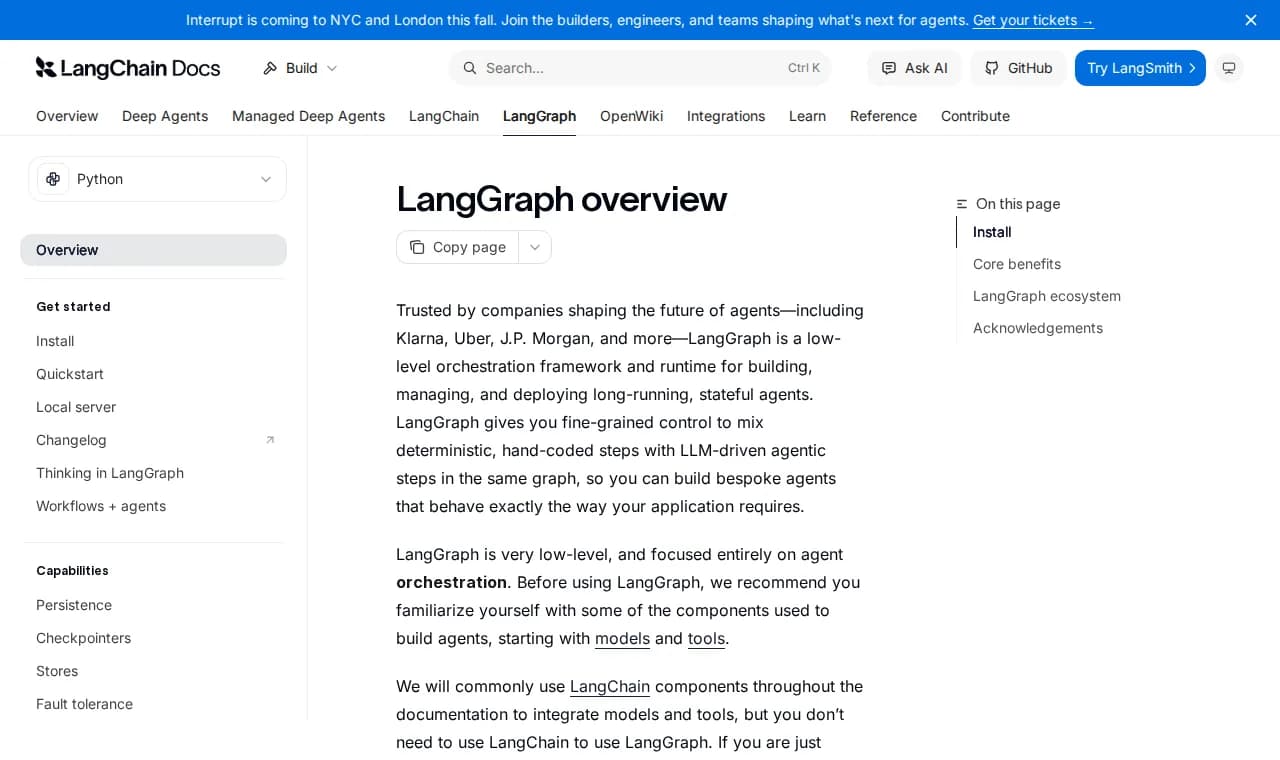The image size is (1280, 760).
Task: Follow the LangChain link in paragraph
Action: point(610,686)
